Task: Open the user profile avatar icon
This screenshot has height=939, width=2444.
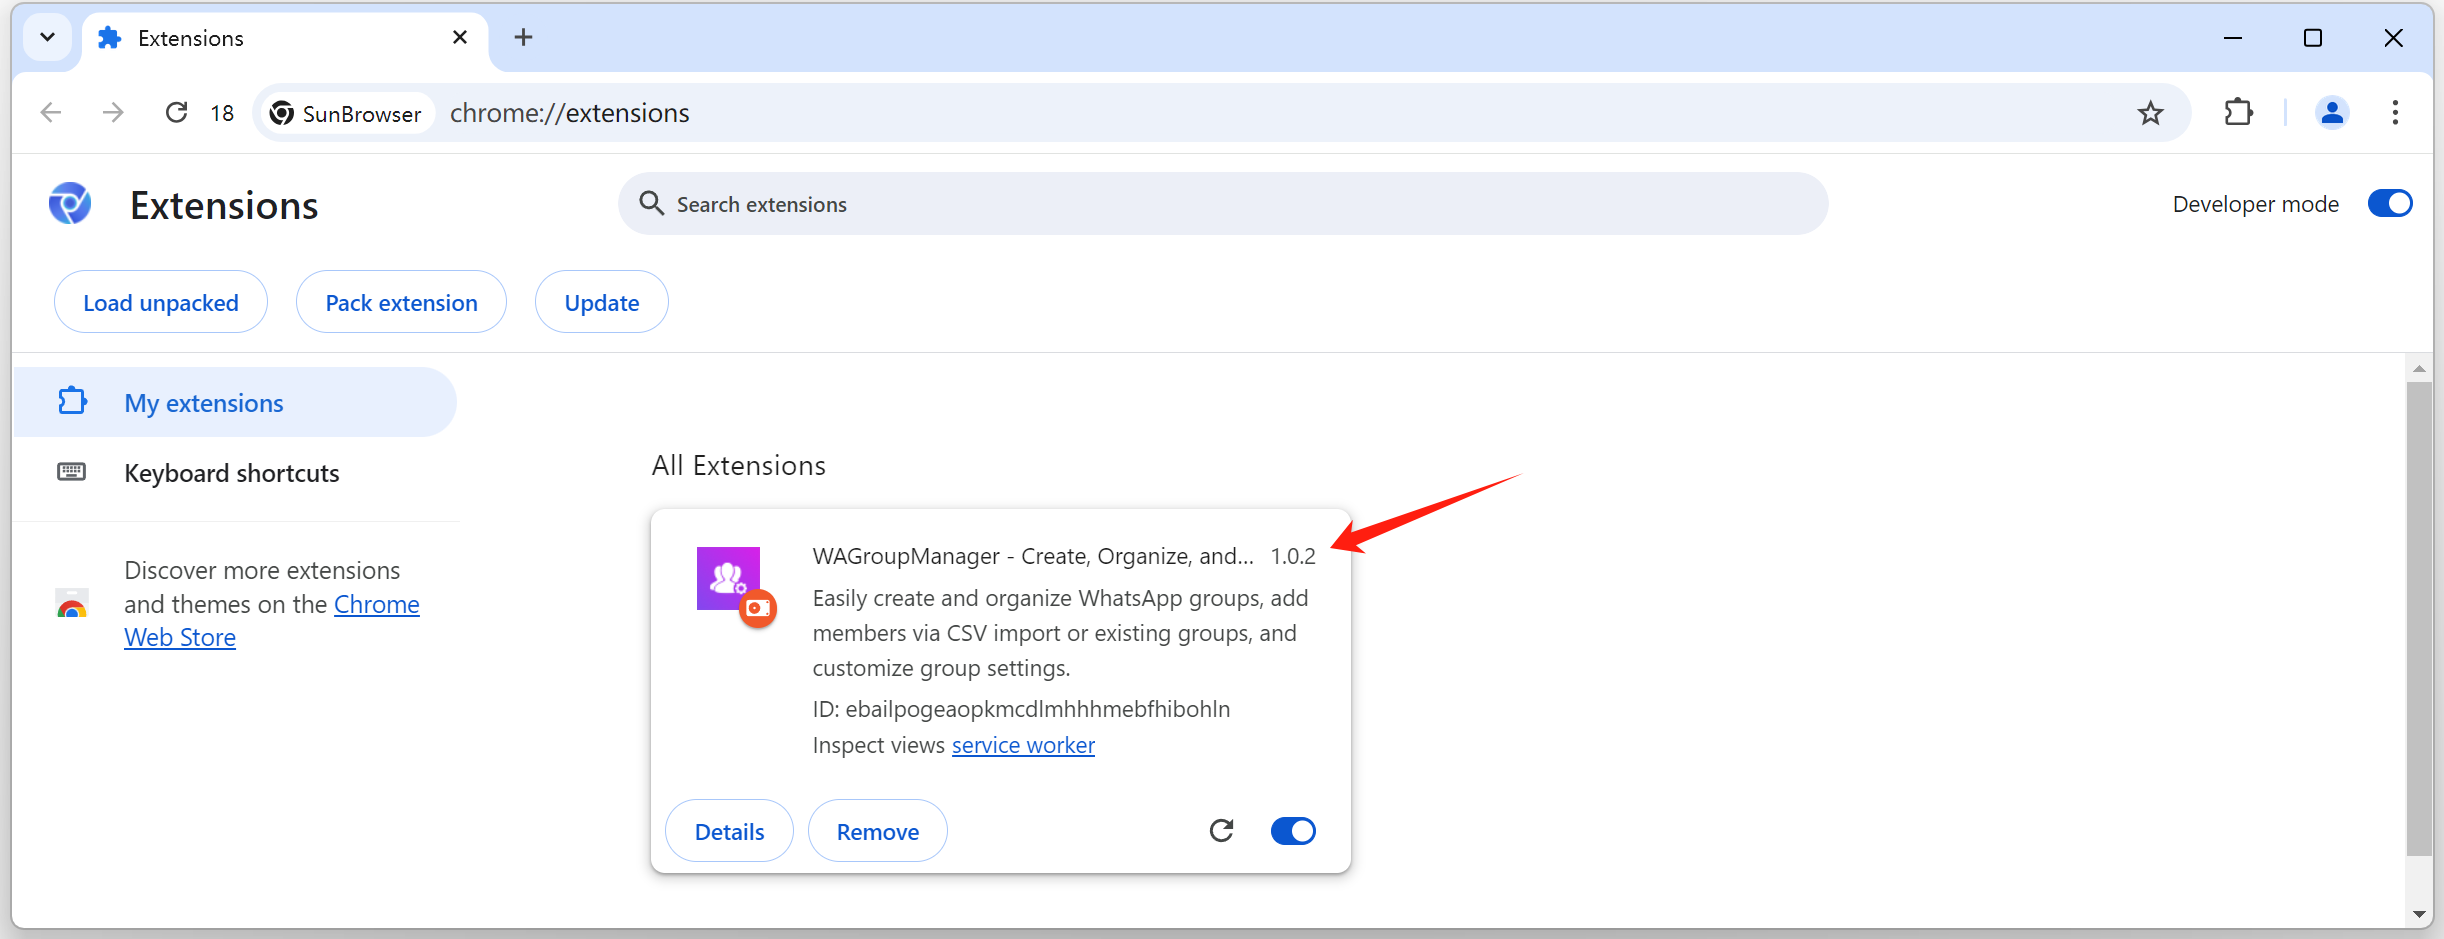Action: click(x=2332, y=113)
